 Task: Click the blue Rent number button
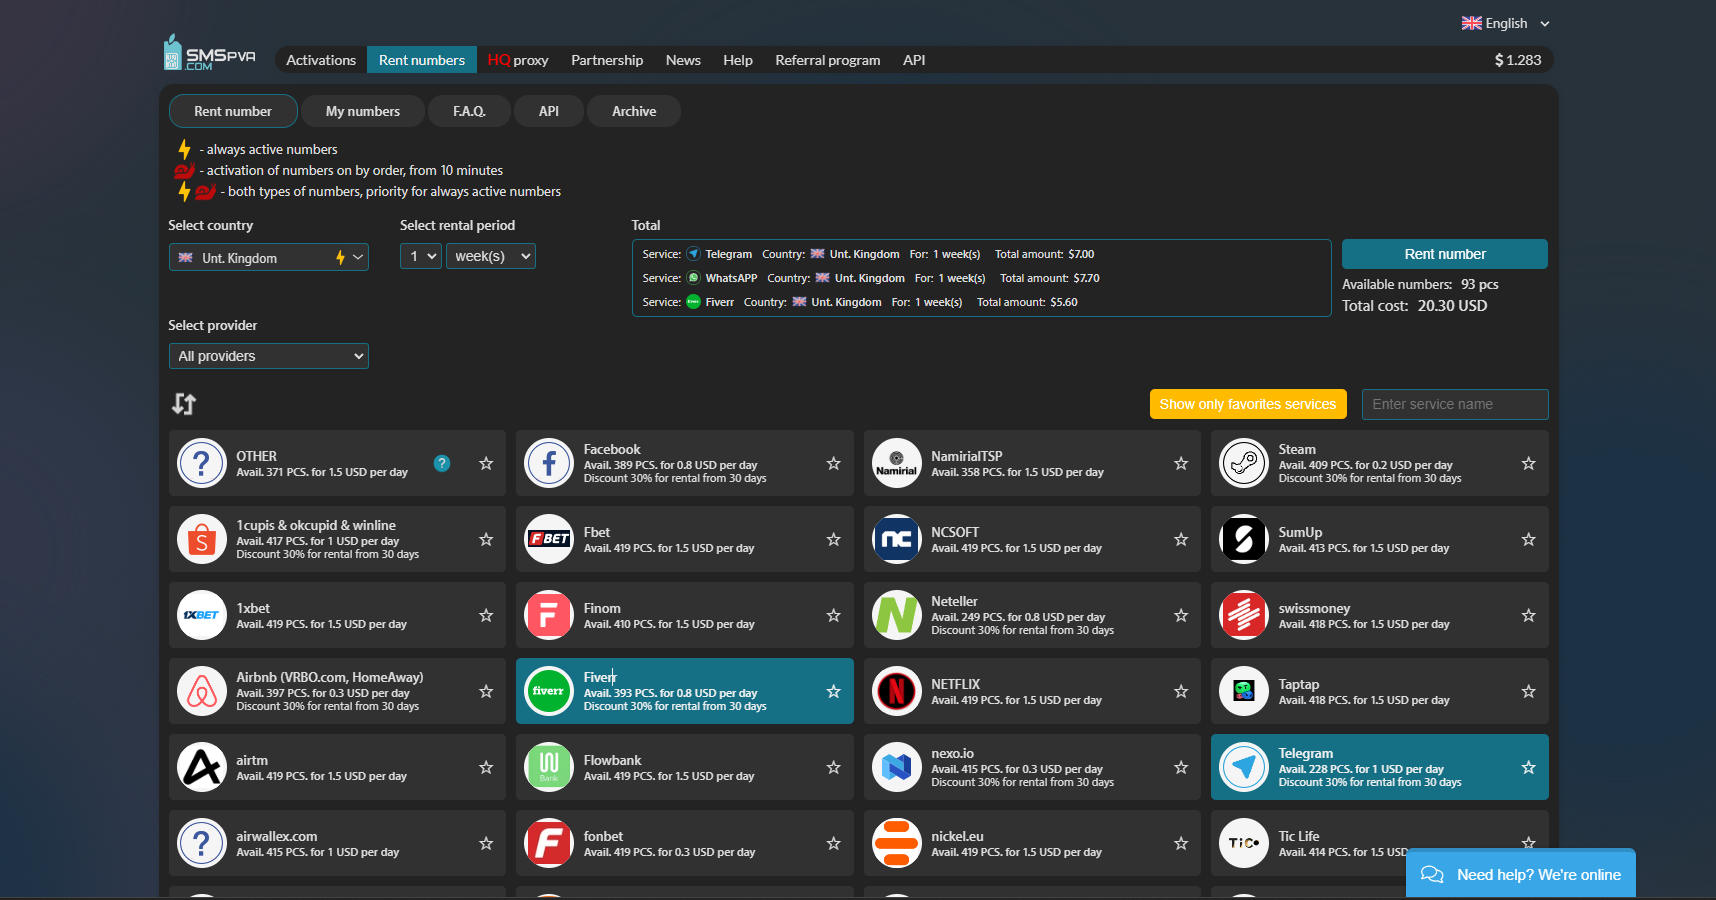point(1445,254)
